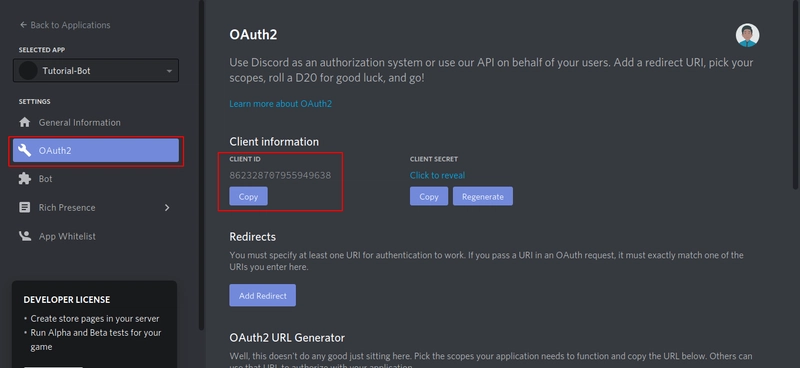Copy the Client Secret
Image resolution: width=800 pixels, height=368 pixels.
click(x=429, y=197)
